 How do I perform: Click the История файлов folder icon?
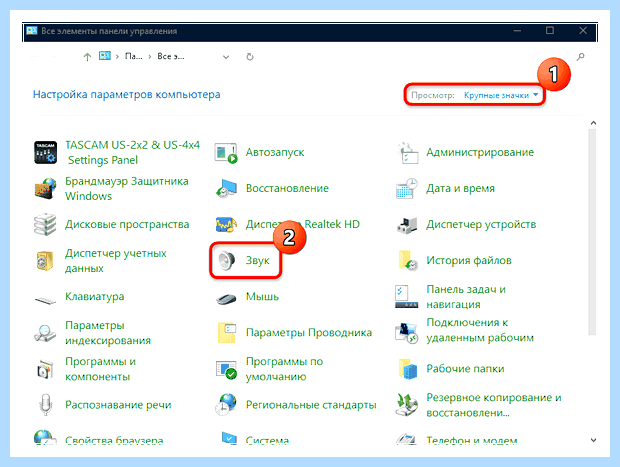click(x=408, y=261)
